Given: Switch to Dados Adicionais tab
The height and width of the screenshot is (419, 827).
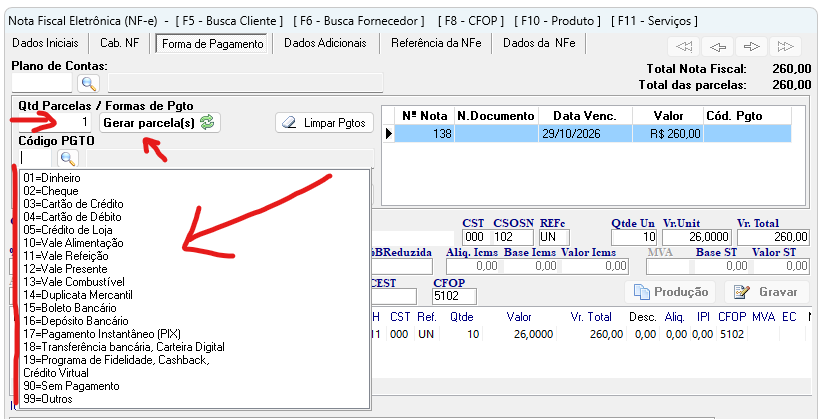Looking at the screenshot, I should pos(325,43).
